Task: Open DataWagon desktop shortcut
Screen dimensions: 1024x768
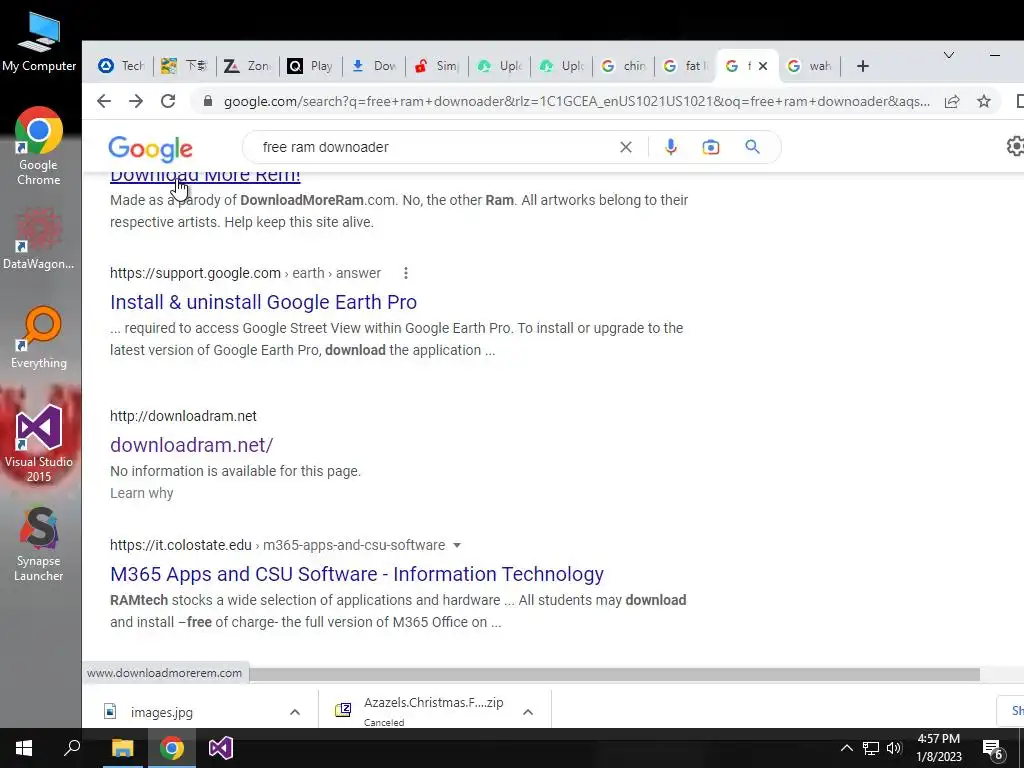Action: (x=39, y=238)
